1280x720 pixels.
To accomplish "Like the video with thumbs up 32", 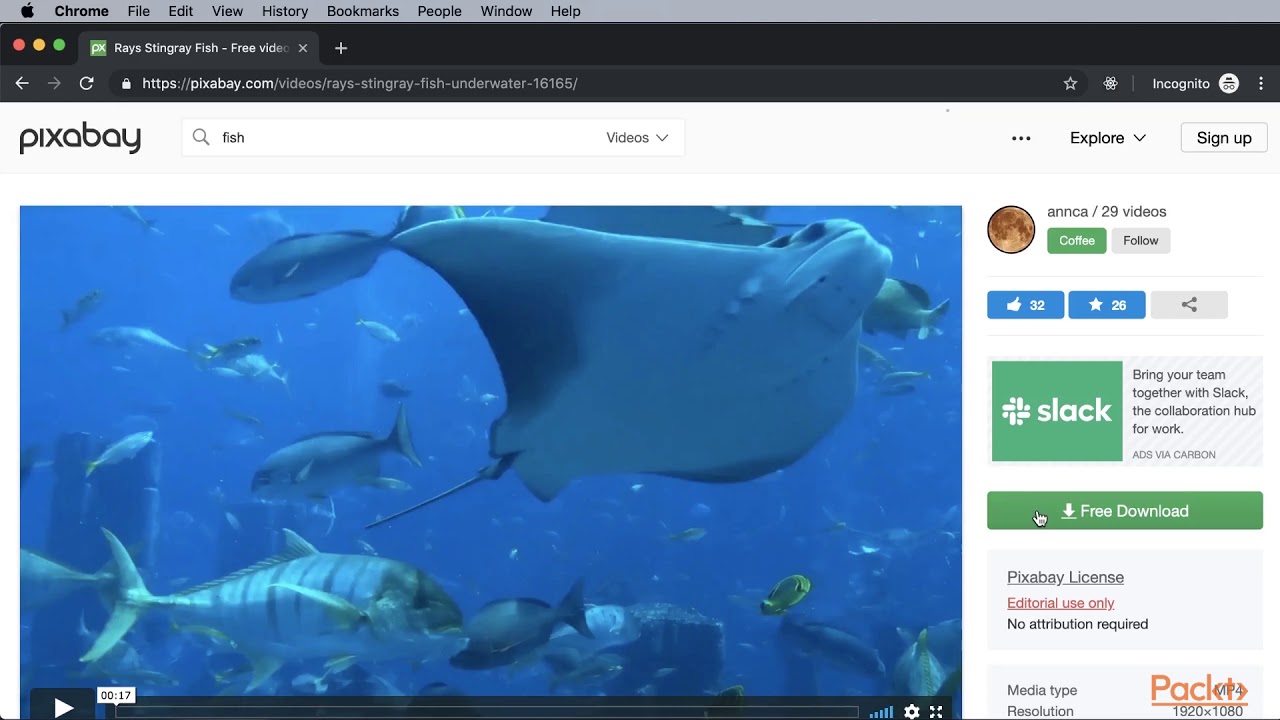I will (x=1025, y=305).
